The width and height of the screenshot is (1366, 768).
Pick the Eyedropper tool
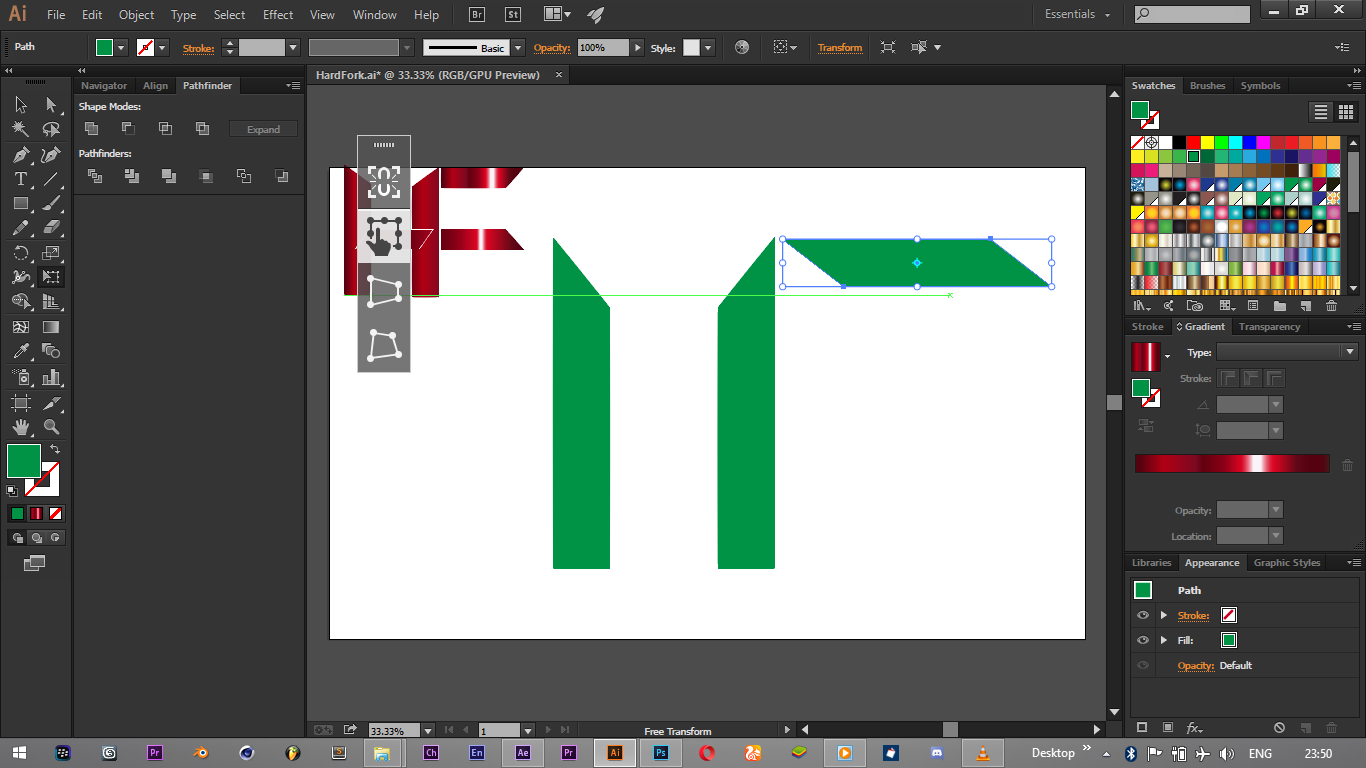[x=21, y=352]
